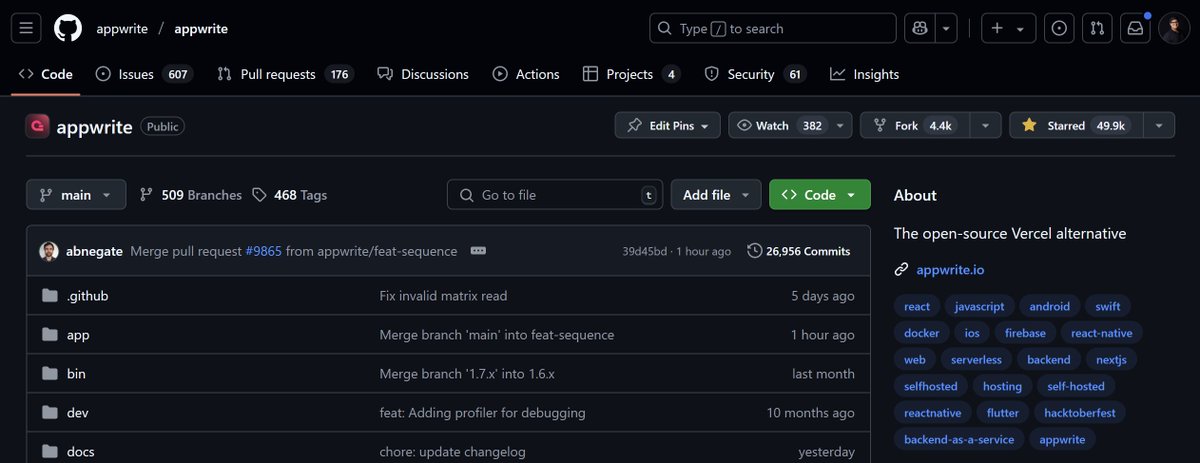Select the react topic tag
The image size is (1200, 463).
[x=917, y=306]
